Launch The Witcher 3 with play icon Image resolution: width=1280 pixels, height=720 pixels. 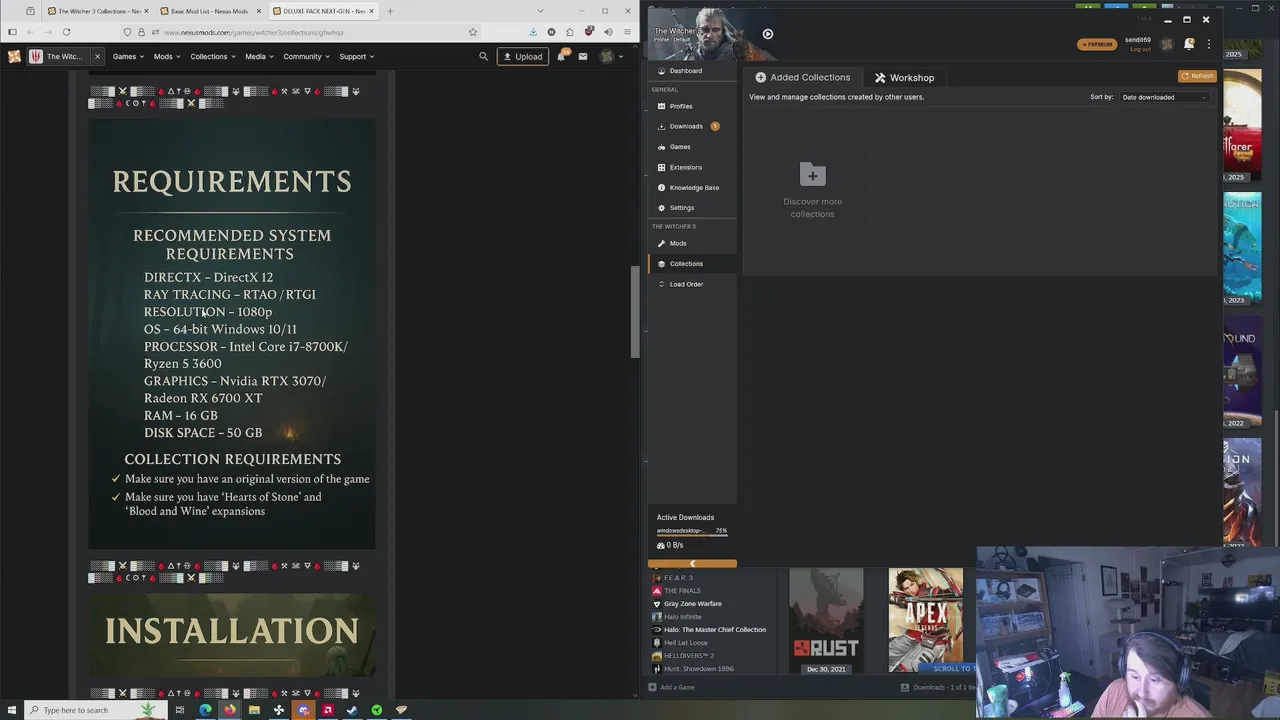767,34
